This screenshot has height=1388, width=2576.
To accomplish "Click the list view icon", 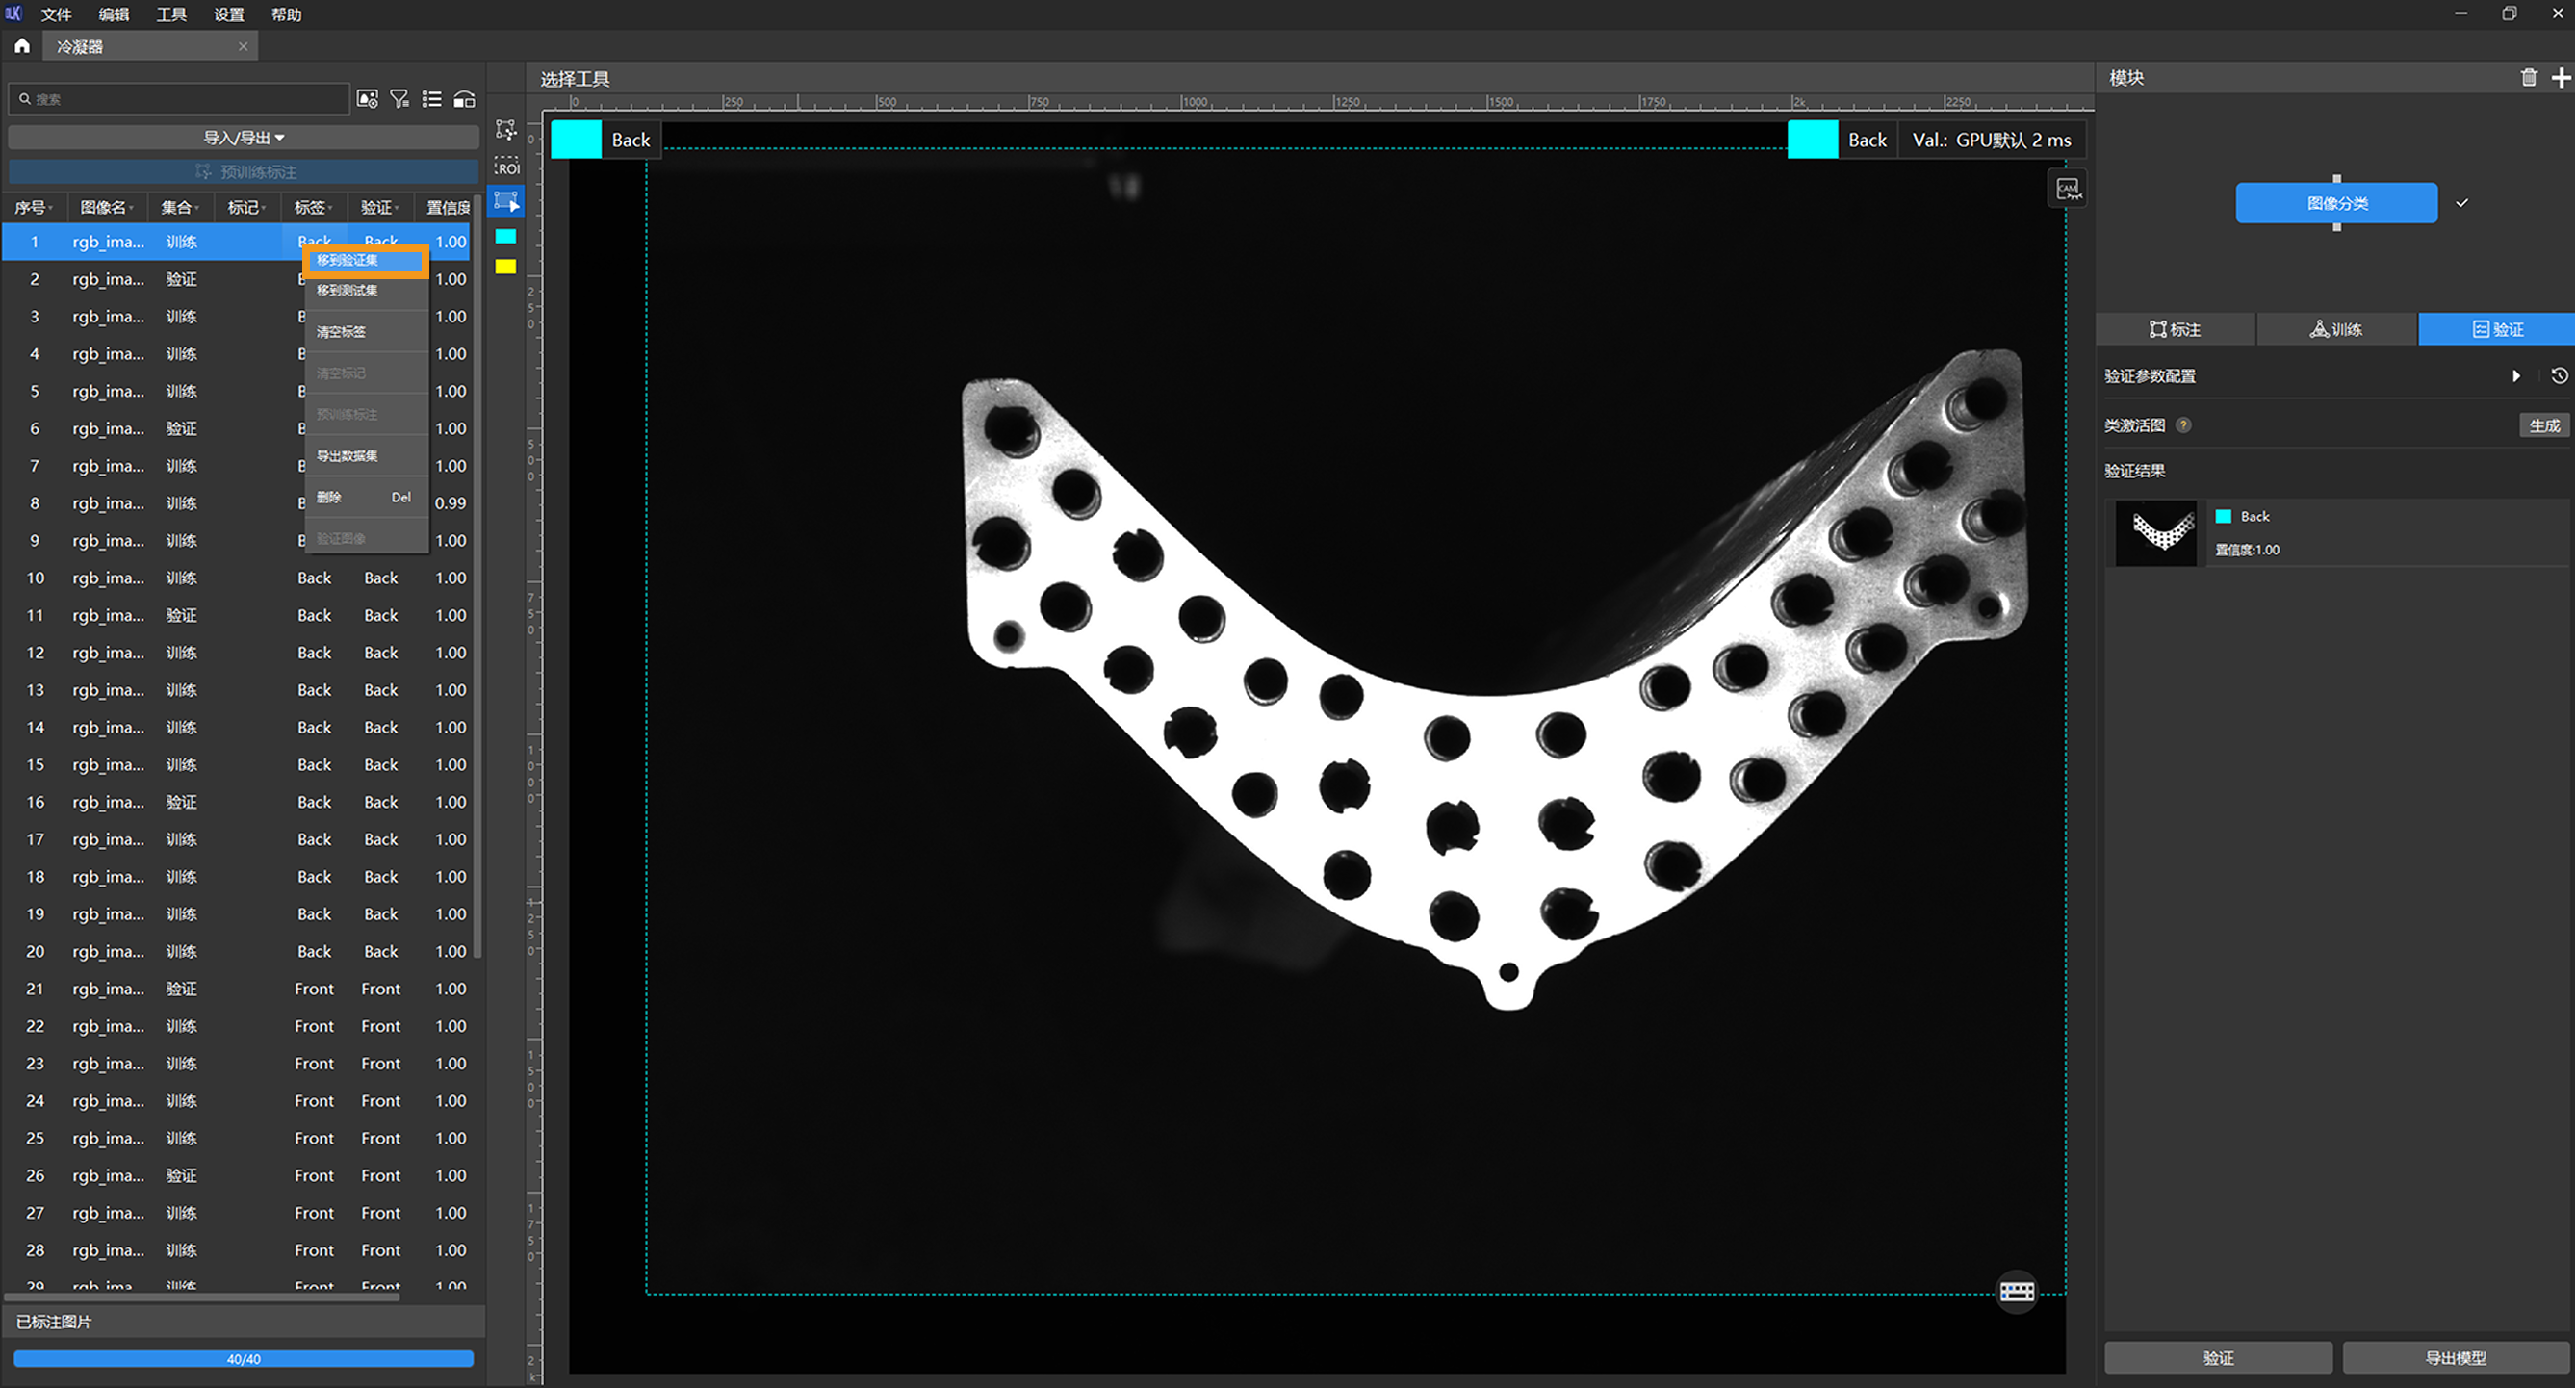I will pos(431,99).
